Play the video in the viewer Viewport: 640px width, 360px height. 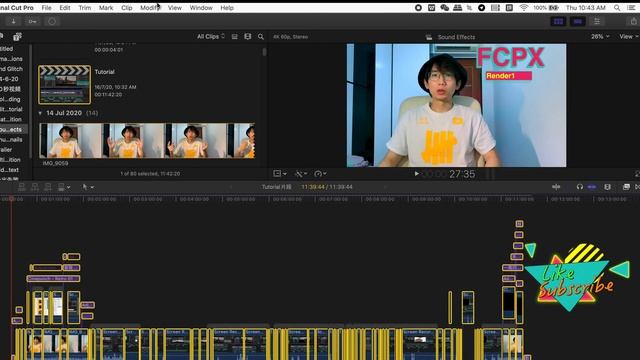(416, 173)
